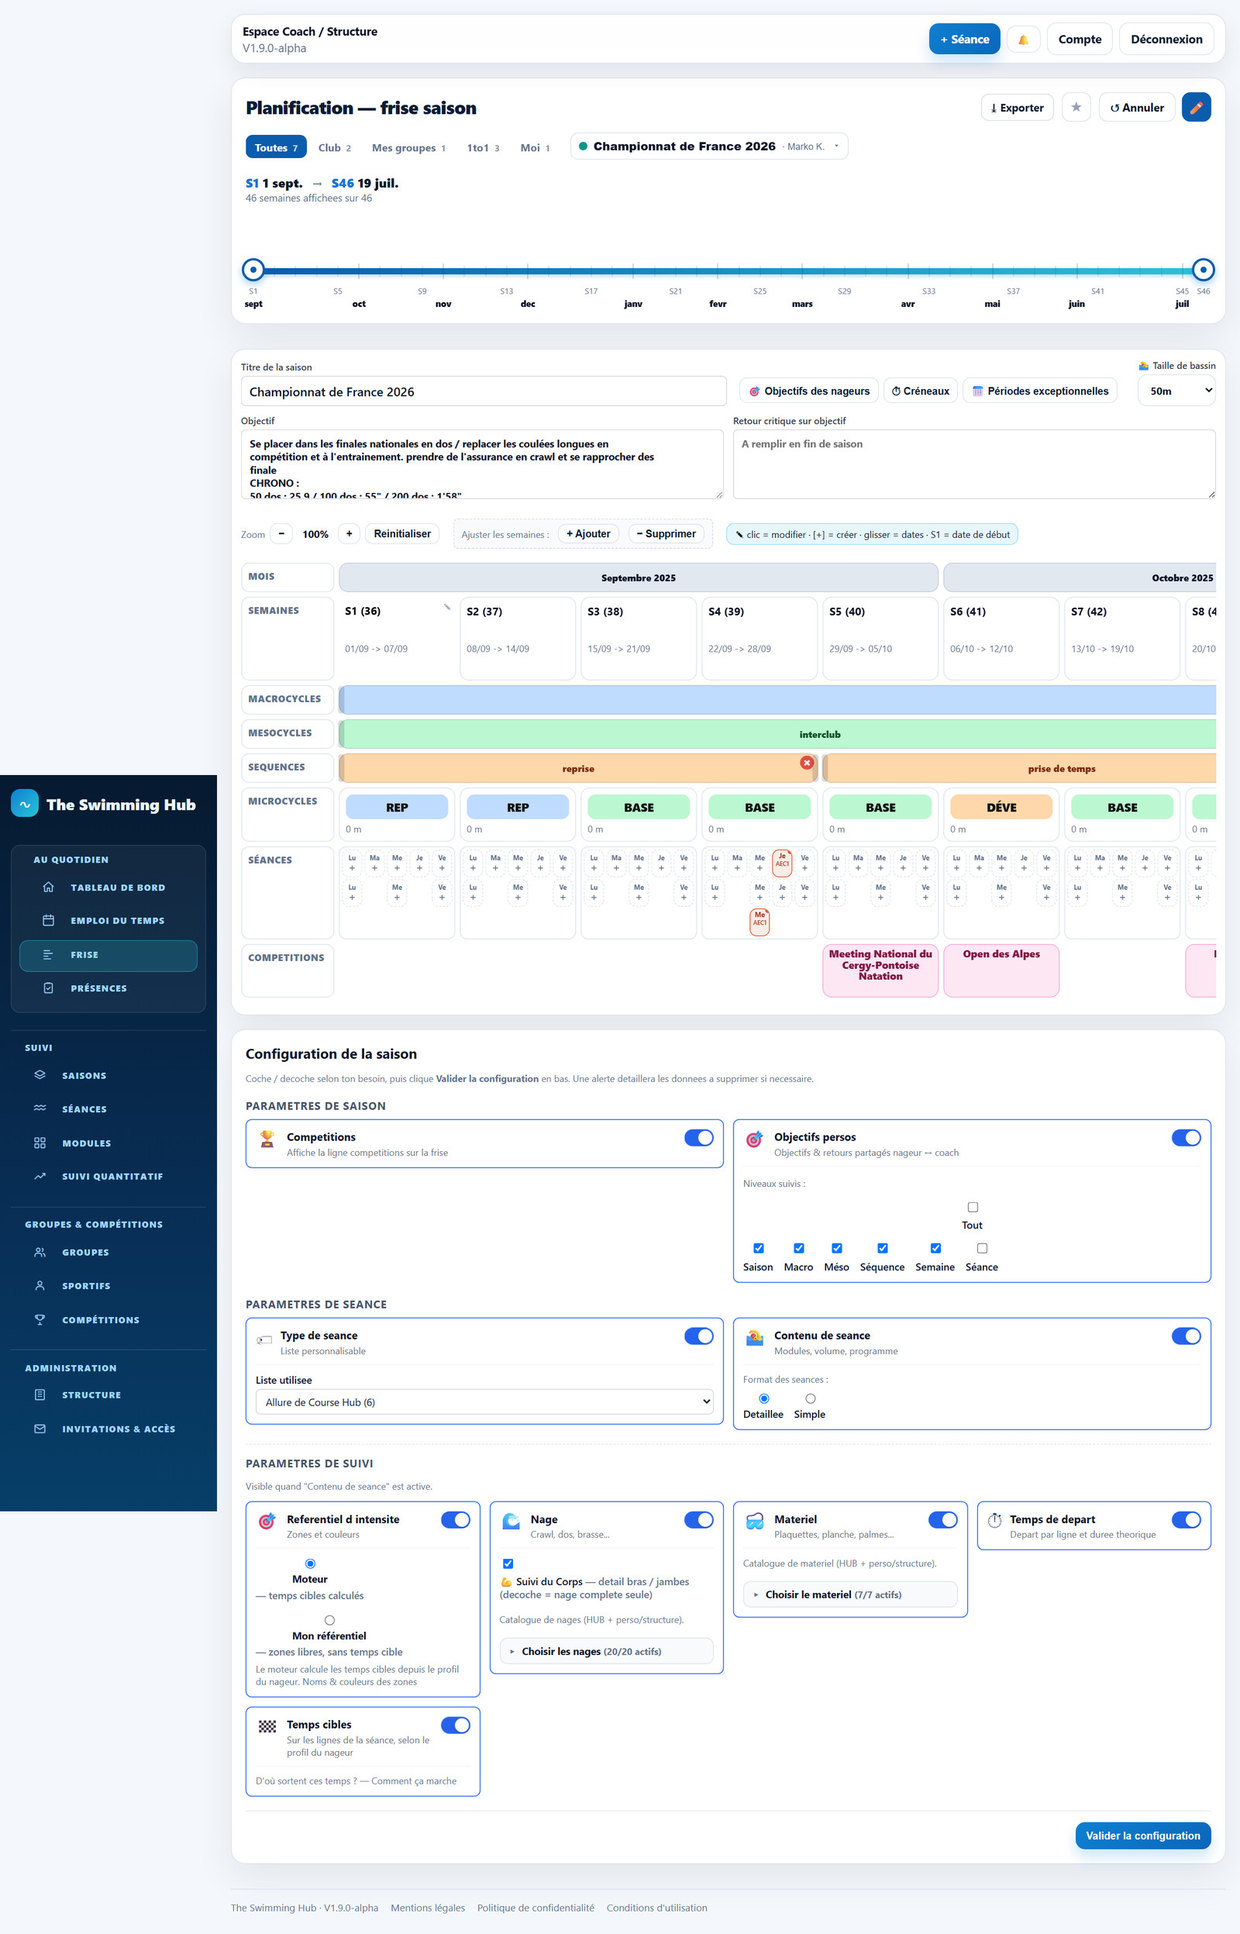Screen dimensions: 1240x1934
Task: Click Valider la configuration button
Action: point(1143,1836)
